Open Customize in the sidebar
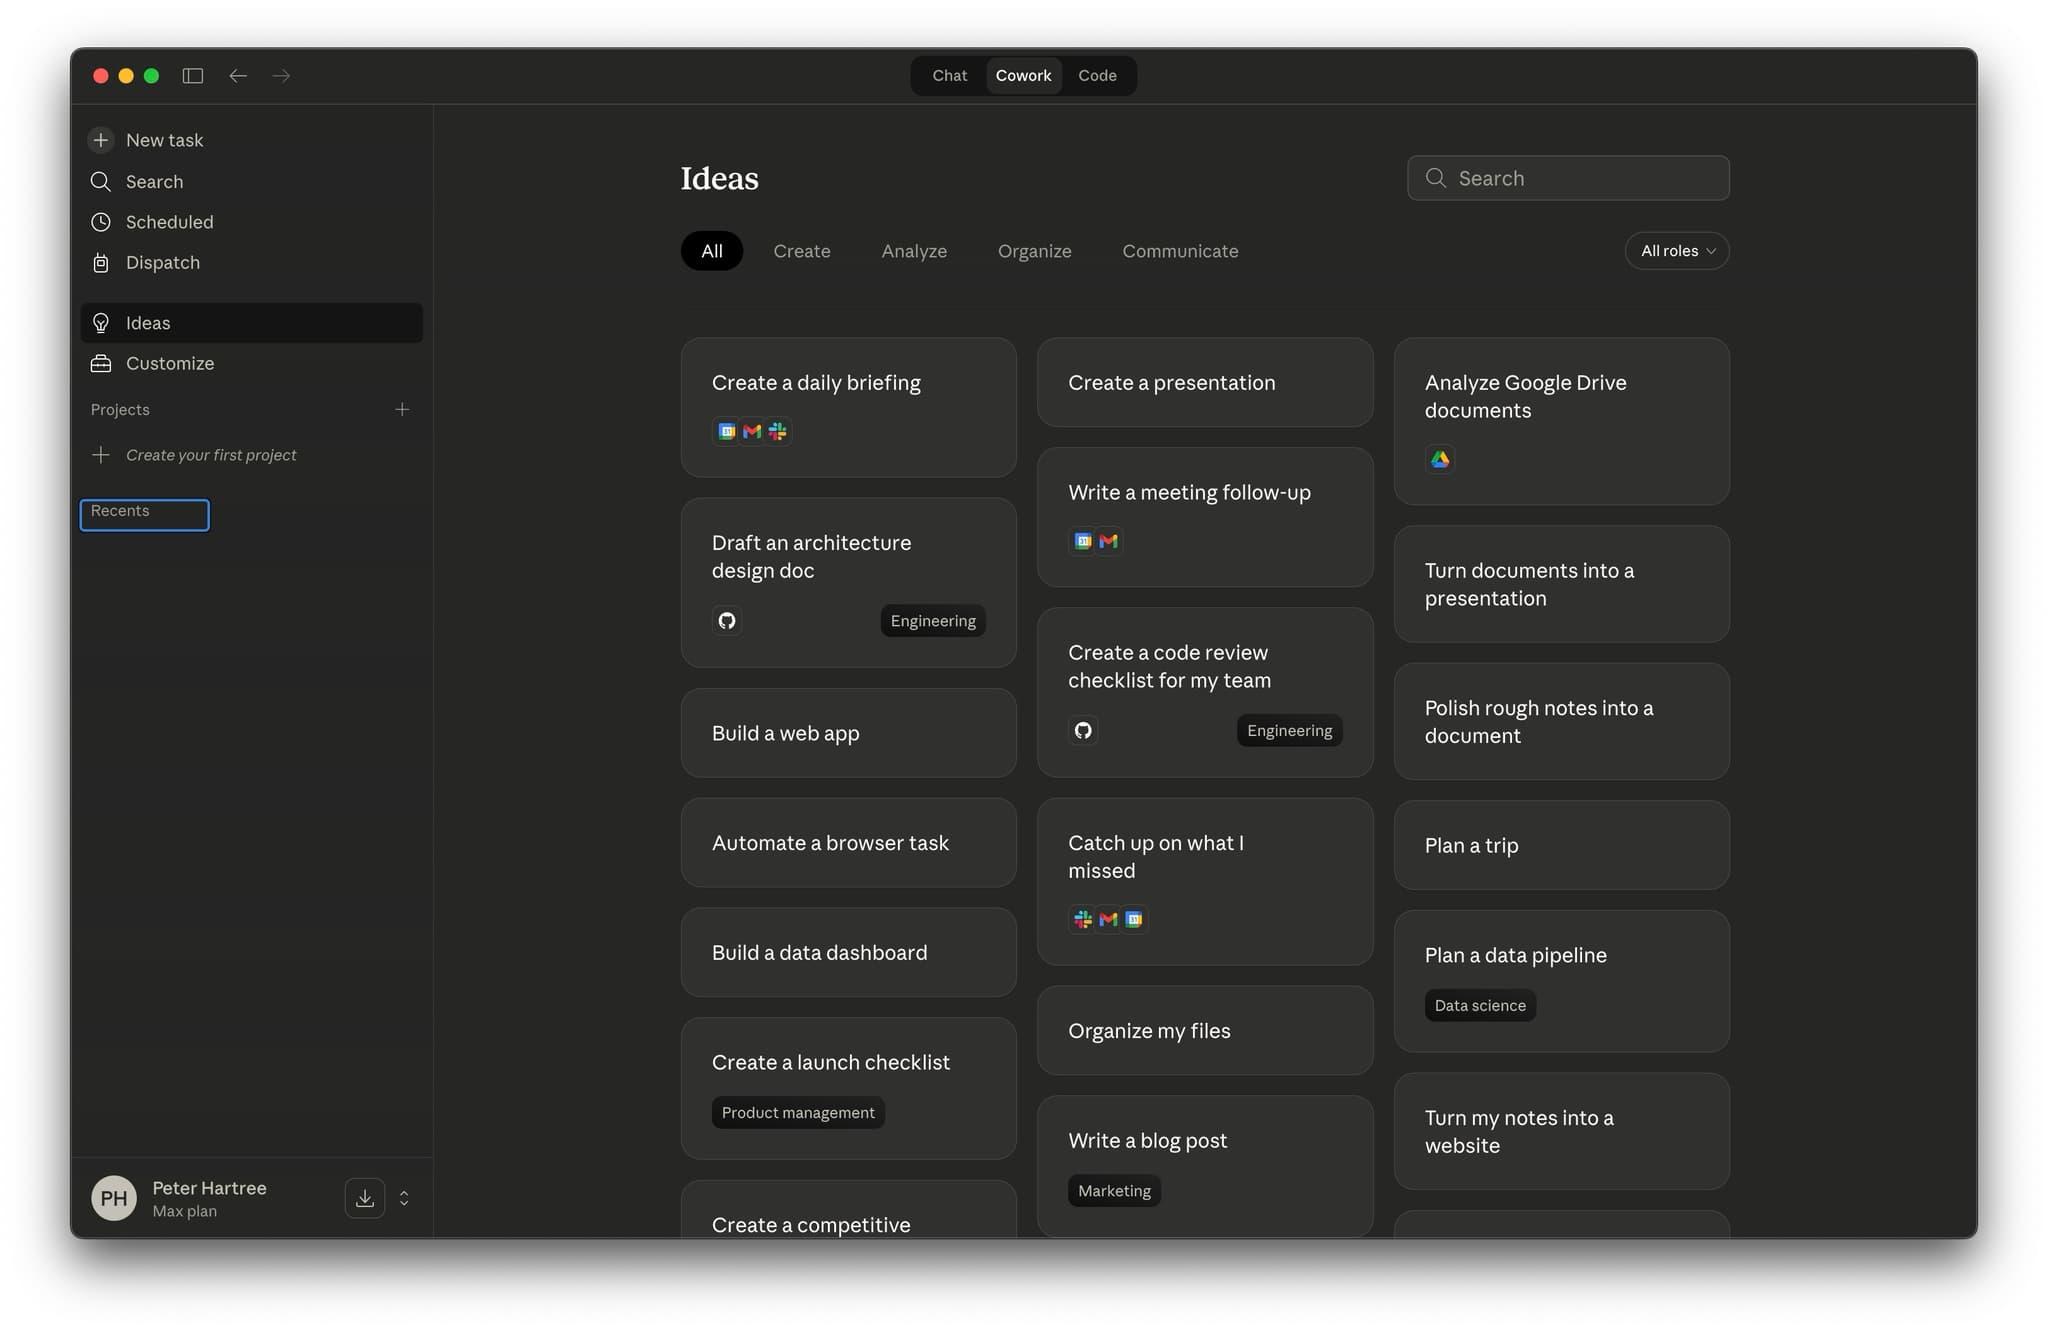 tap(251, 363)
